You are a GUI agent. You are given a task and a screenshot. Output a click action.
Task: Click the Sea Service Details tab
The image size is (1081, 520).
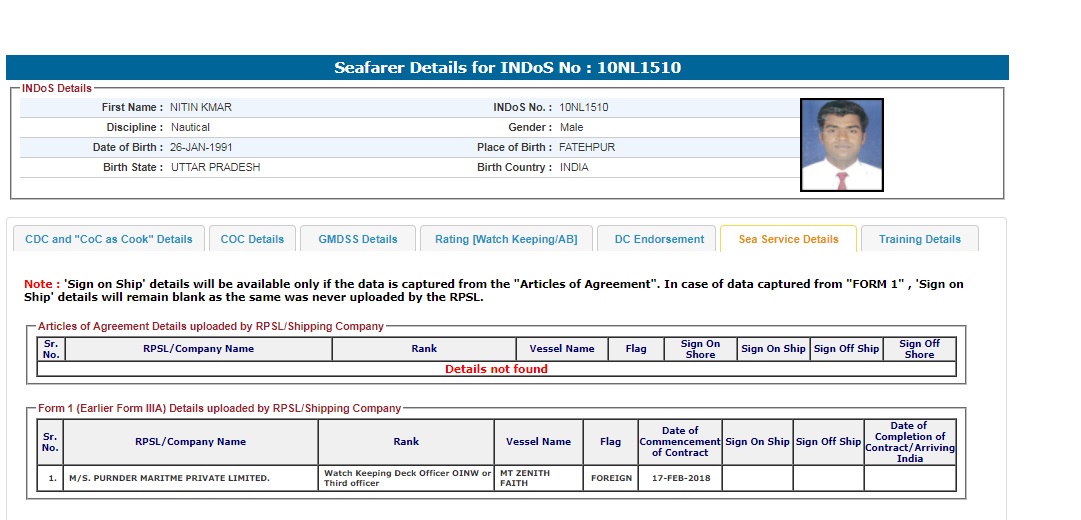click(x=788, y=239)
